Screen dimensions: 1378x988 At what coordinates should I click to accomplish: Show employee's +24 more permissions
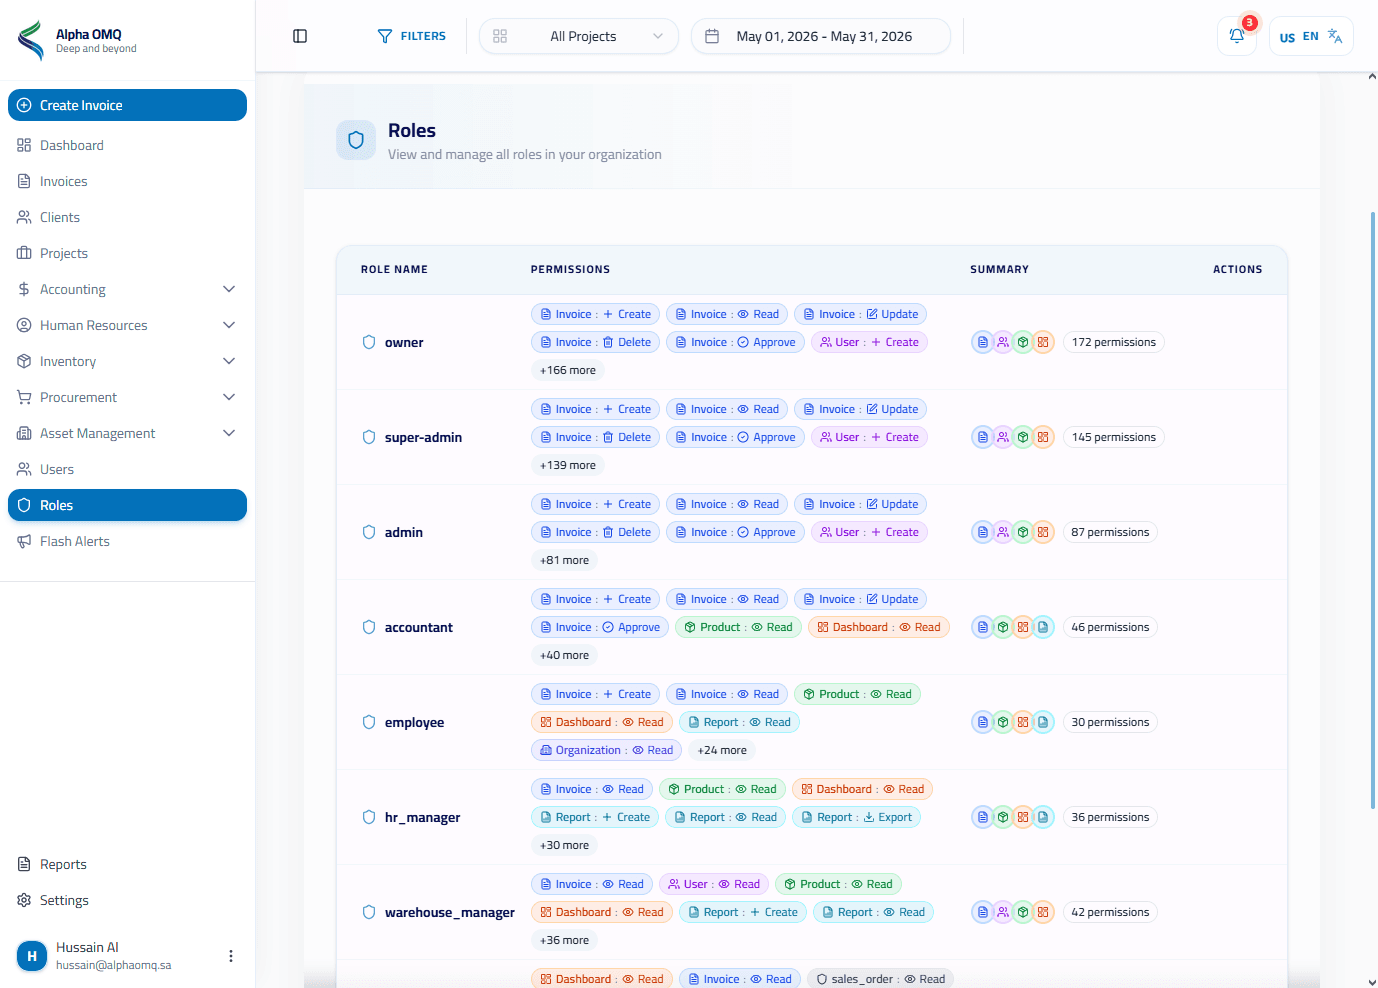pos(722,750)
